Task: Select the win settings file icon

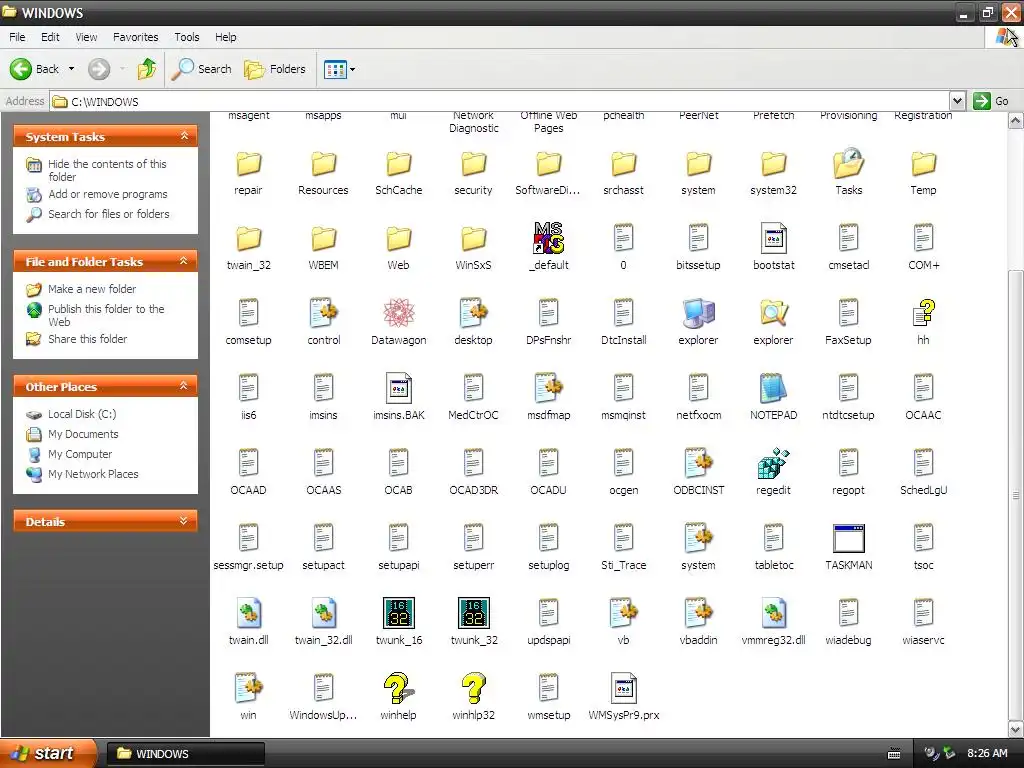Action: [x=249, y=688]
